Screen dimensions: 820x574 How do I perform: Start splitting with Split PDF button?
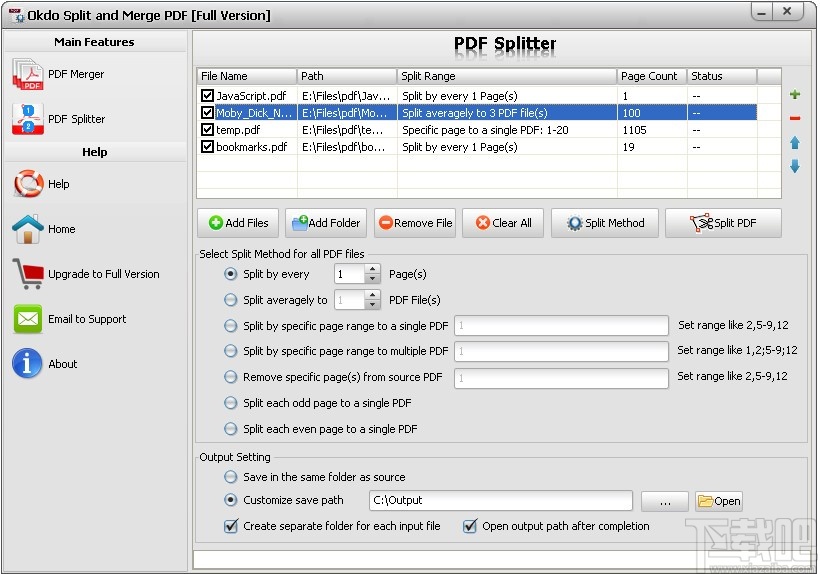click(x=723, y=223)
